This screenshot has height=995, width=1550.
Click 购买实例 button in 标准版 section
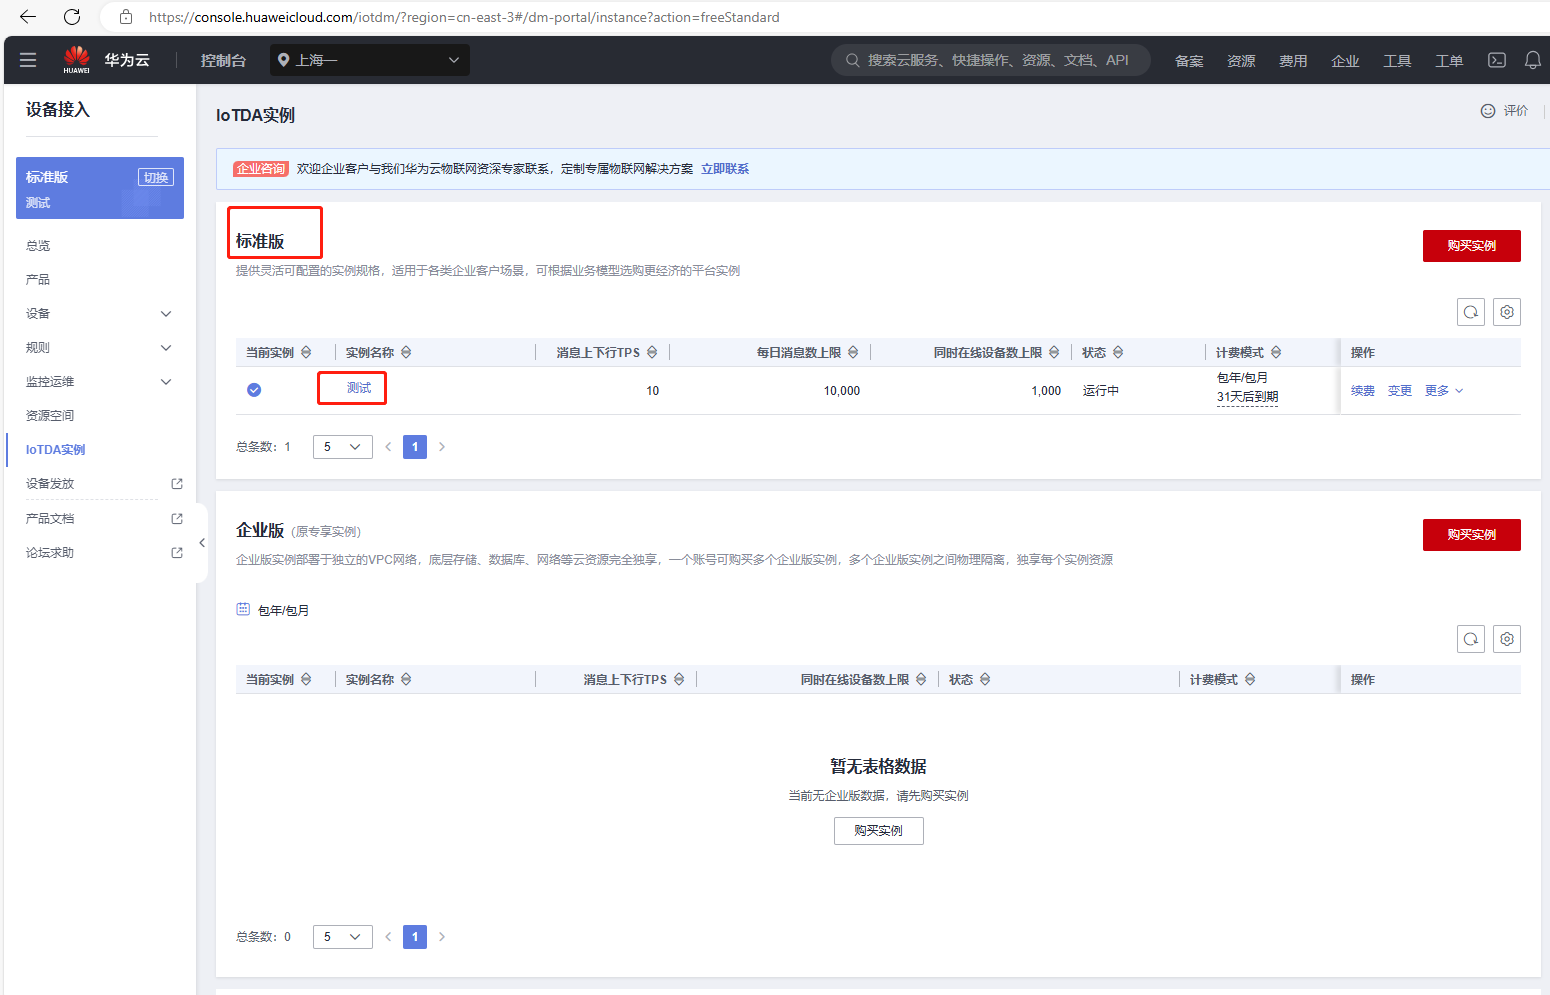point(1471,246)
